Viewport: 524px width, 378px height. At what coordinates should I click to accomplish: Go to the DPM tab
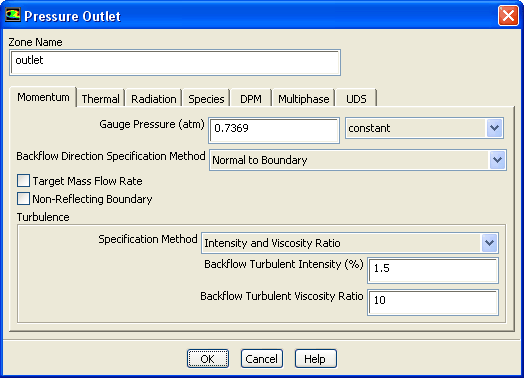click(x=251, y=99)
